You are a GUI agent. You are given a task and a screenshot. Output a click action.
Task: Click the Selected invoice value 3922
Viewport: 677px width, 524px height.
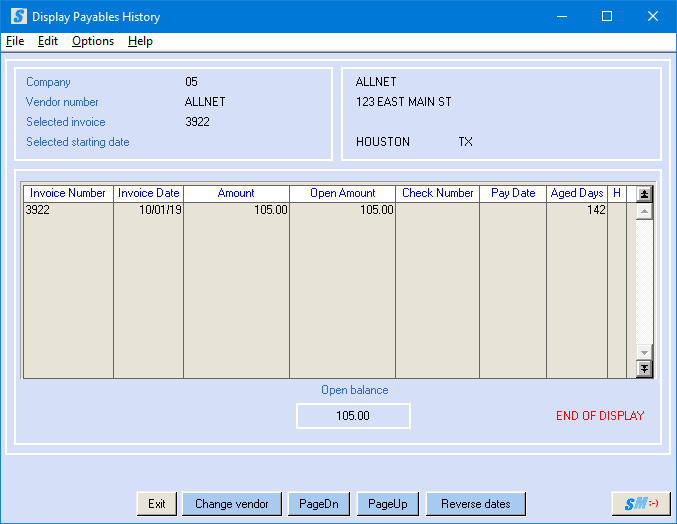coord(197,122)
